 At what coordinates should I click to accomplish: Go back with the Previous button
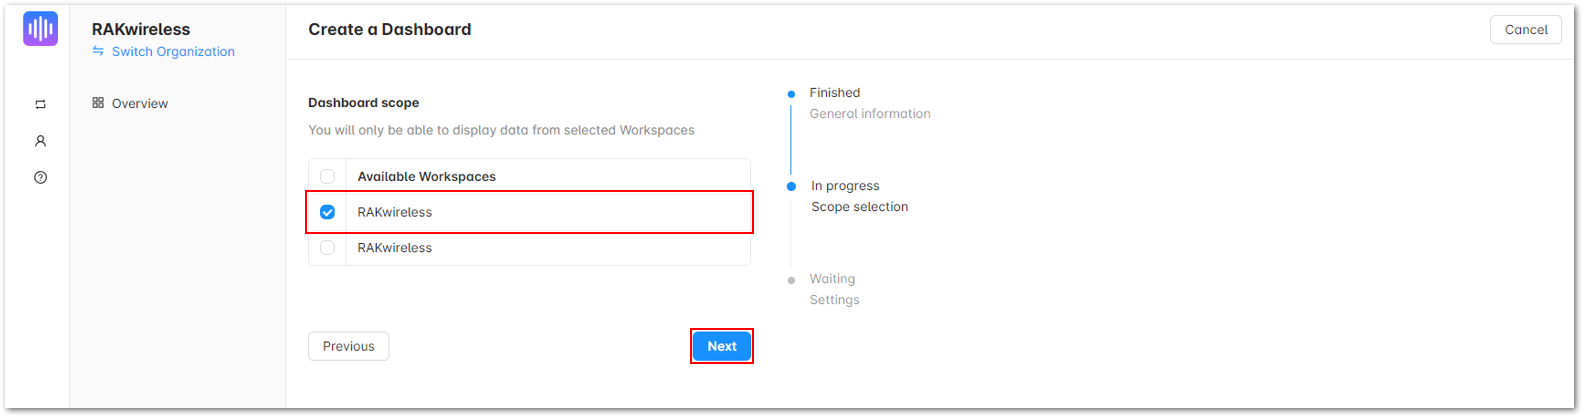pyautogui.click(x=349, y=346)
